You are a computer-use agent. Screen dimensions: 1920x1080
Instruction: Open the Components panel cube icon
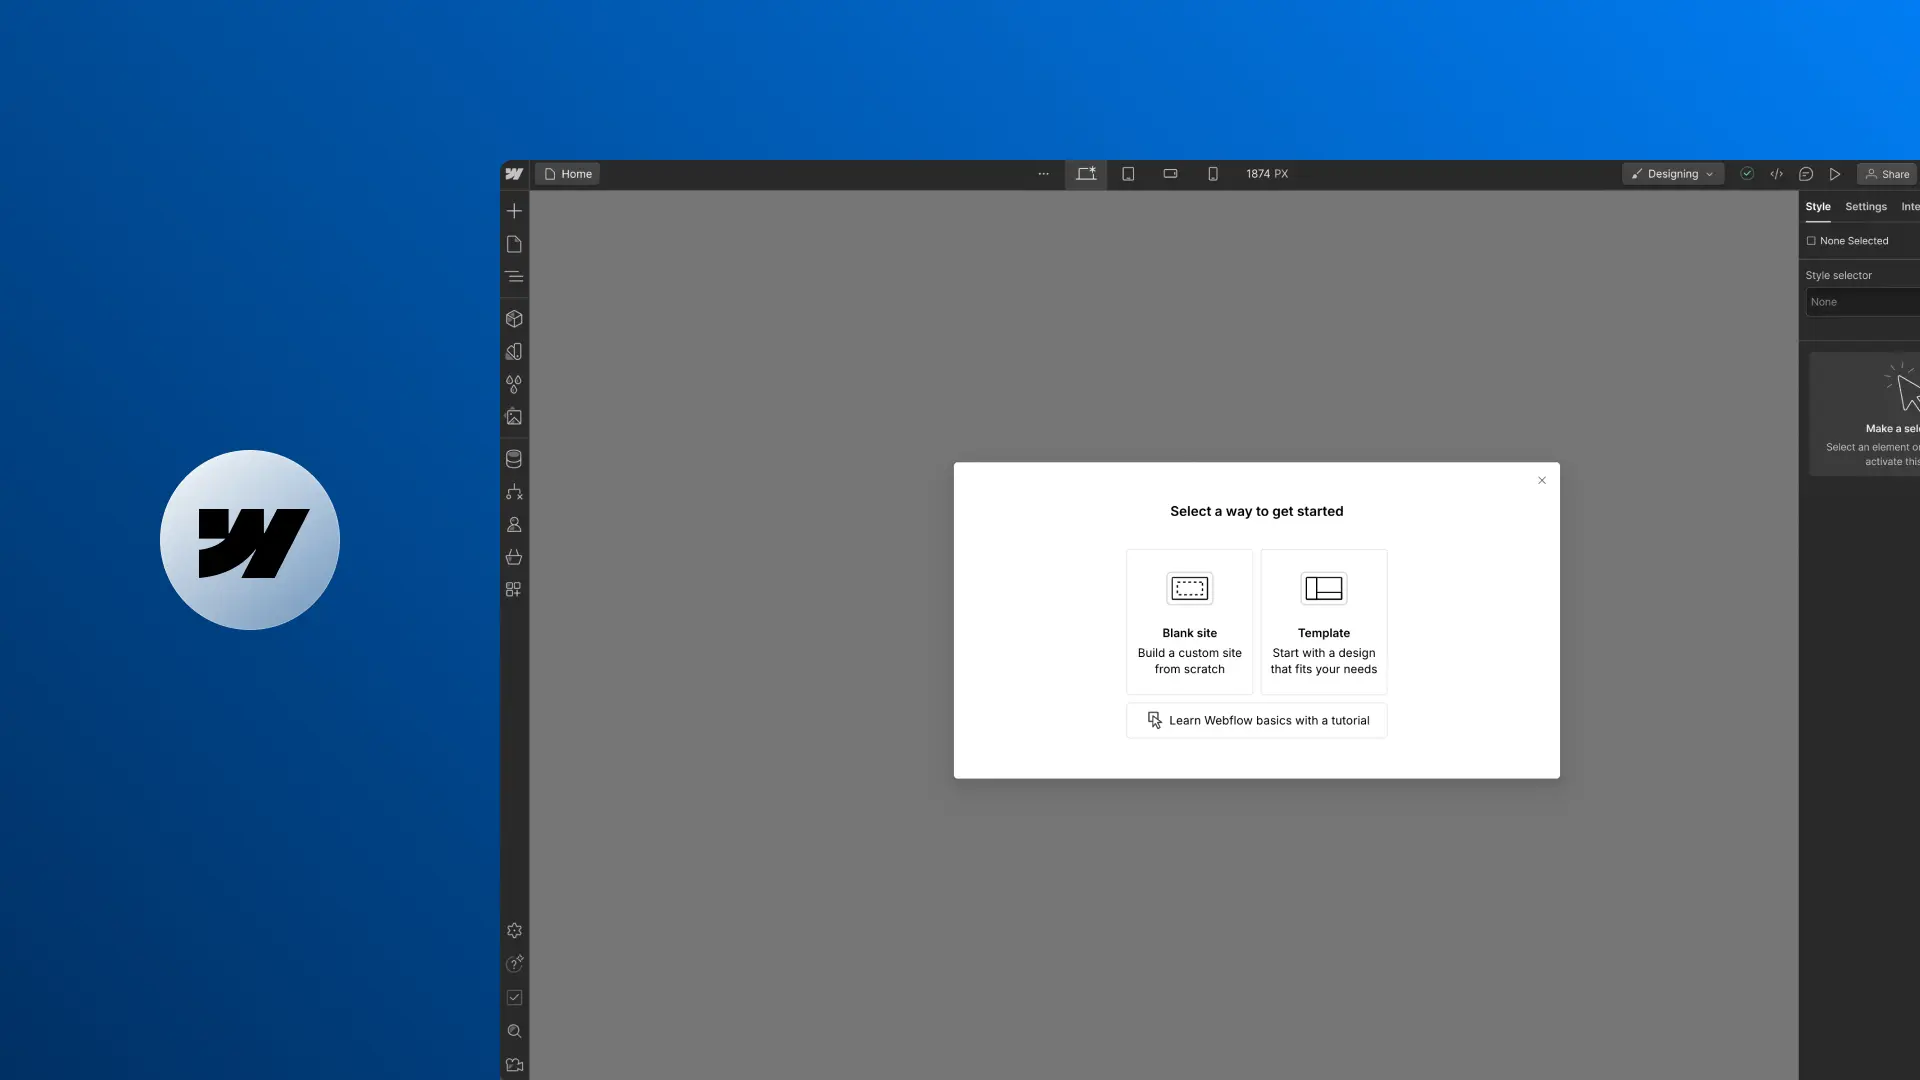(514, 319)
